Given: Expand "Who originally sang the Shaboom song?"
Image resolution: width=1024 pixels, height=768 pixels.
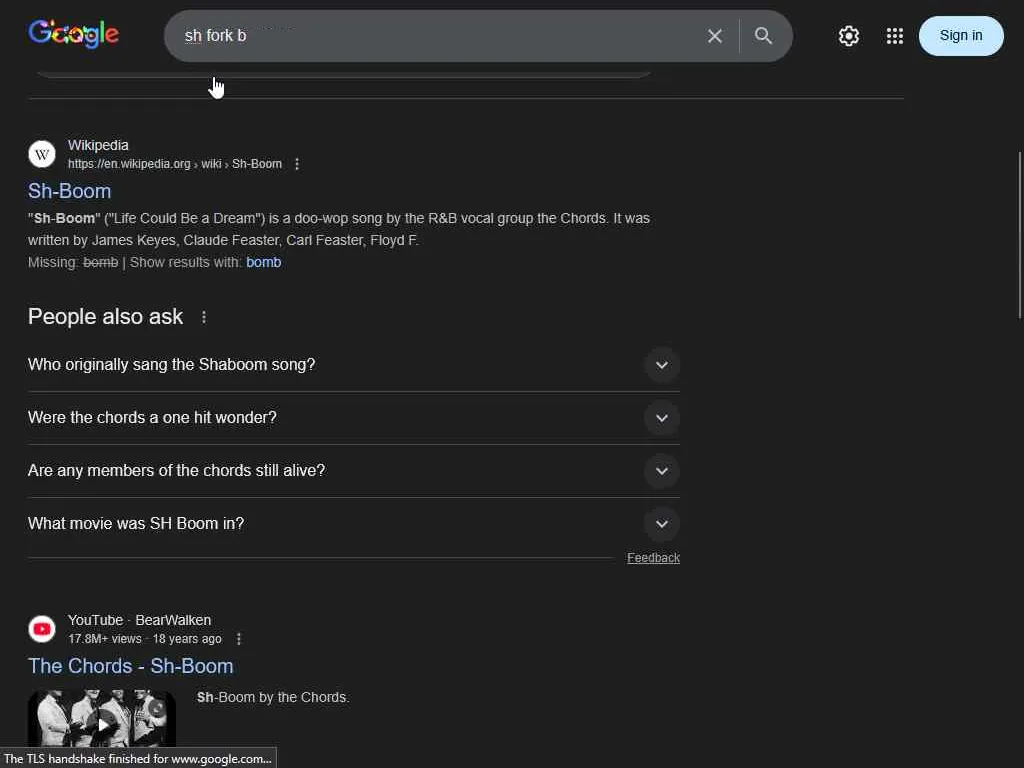Looking at the screenshot, I should point(661,365).
